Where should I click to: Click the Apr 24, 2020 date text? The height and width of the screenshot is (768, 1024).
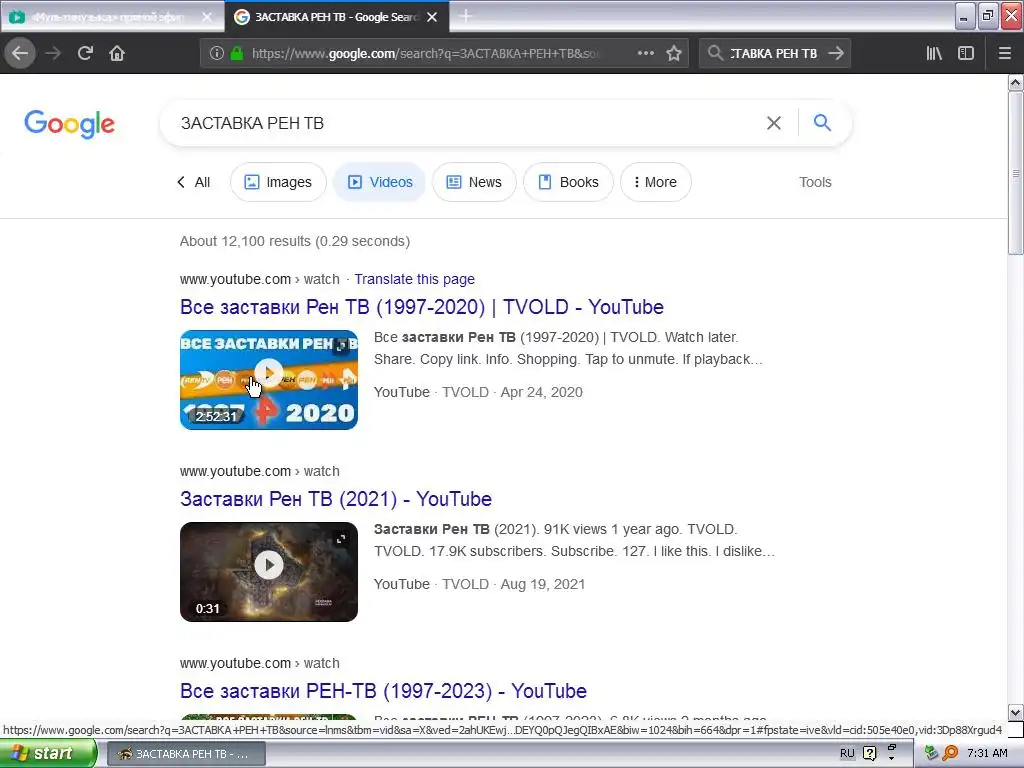[x=541, y=392]
